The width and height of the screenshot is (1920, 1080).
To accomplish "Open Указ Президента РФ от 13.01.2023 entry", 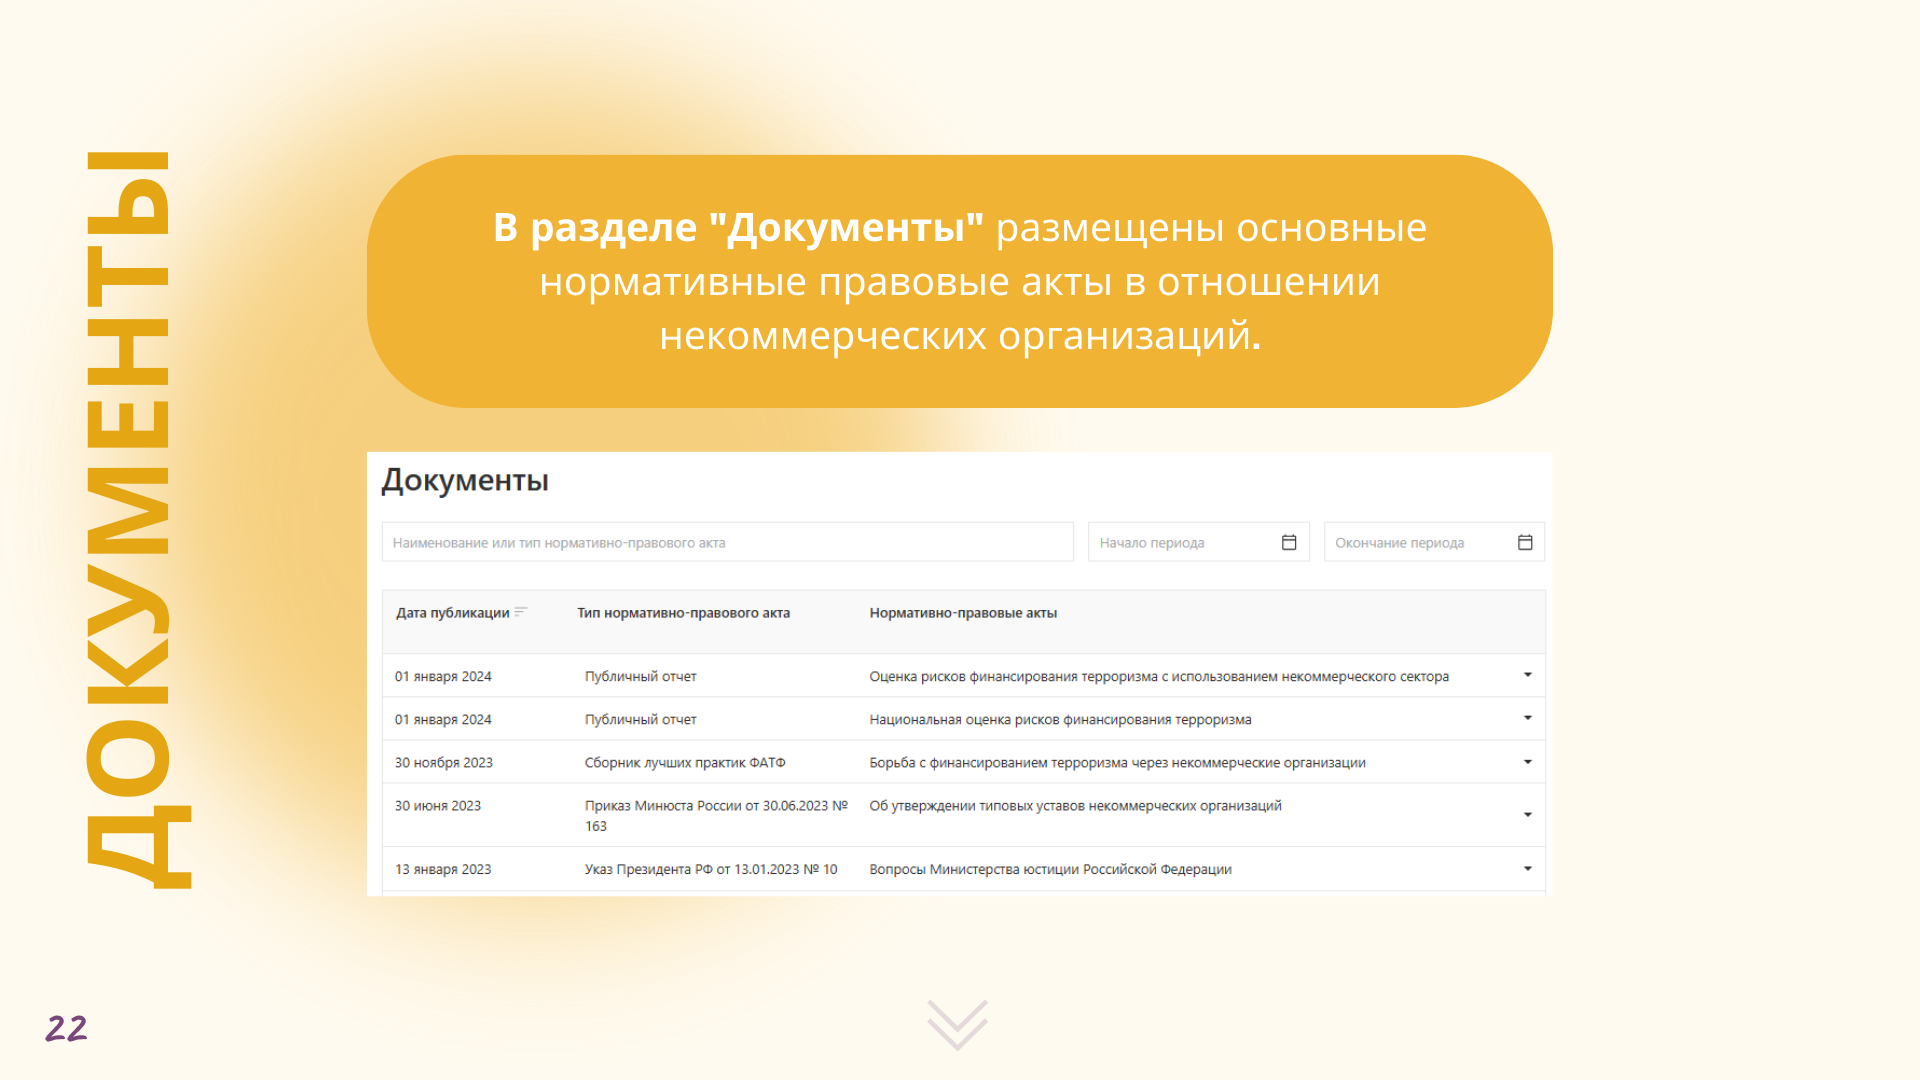I will (711, 869).
